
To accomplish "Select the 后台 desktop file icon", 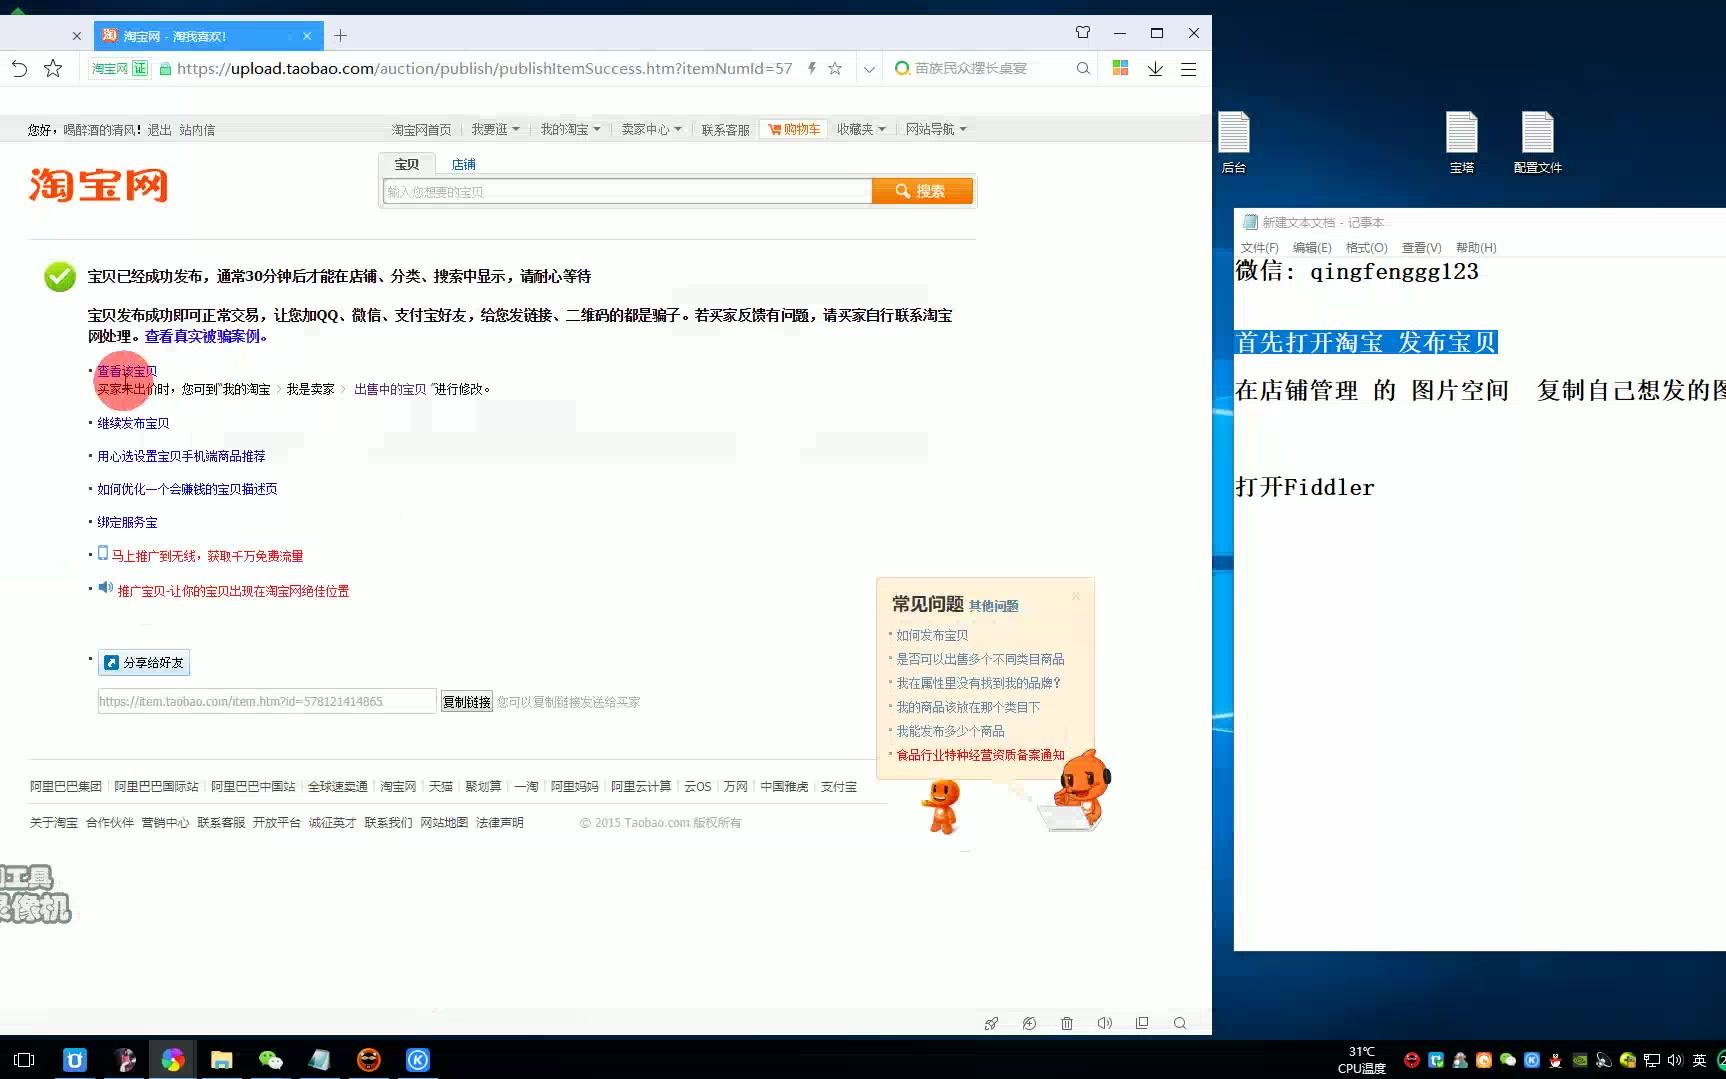I will point(1234,143).
